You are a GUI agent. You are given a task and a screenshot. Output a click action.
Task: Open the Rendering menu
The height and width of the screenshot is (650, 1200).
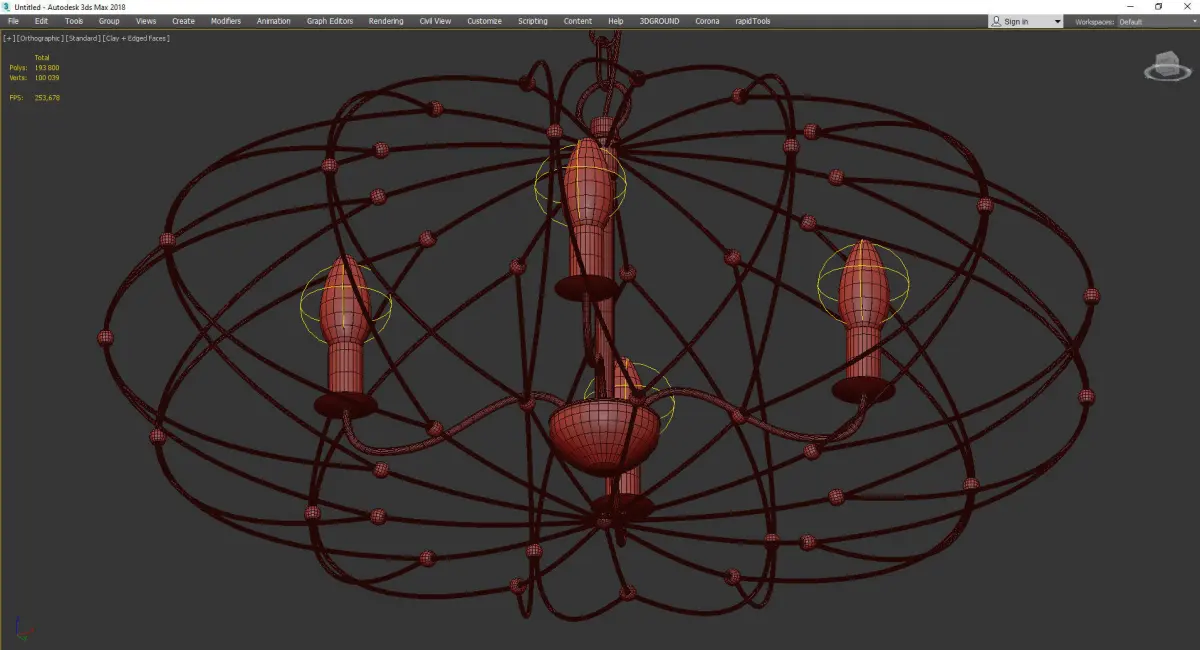point(386,21)
